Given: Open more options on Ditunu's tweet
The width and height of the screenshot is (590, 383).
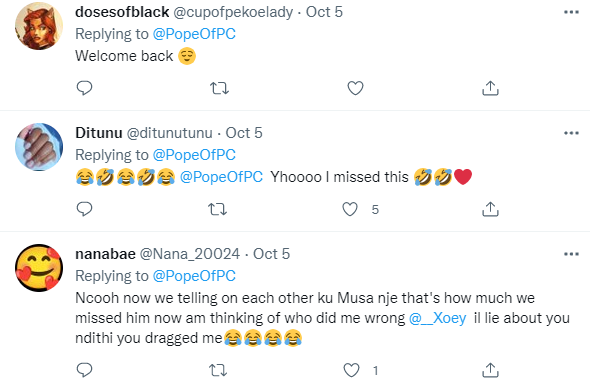Looking at the screenshot, I should click(x=571, y=133).
